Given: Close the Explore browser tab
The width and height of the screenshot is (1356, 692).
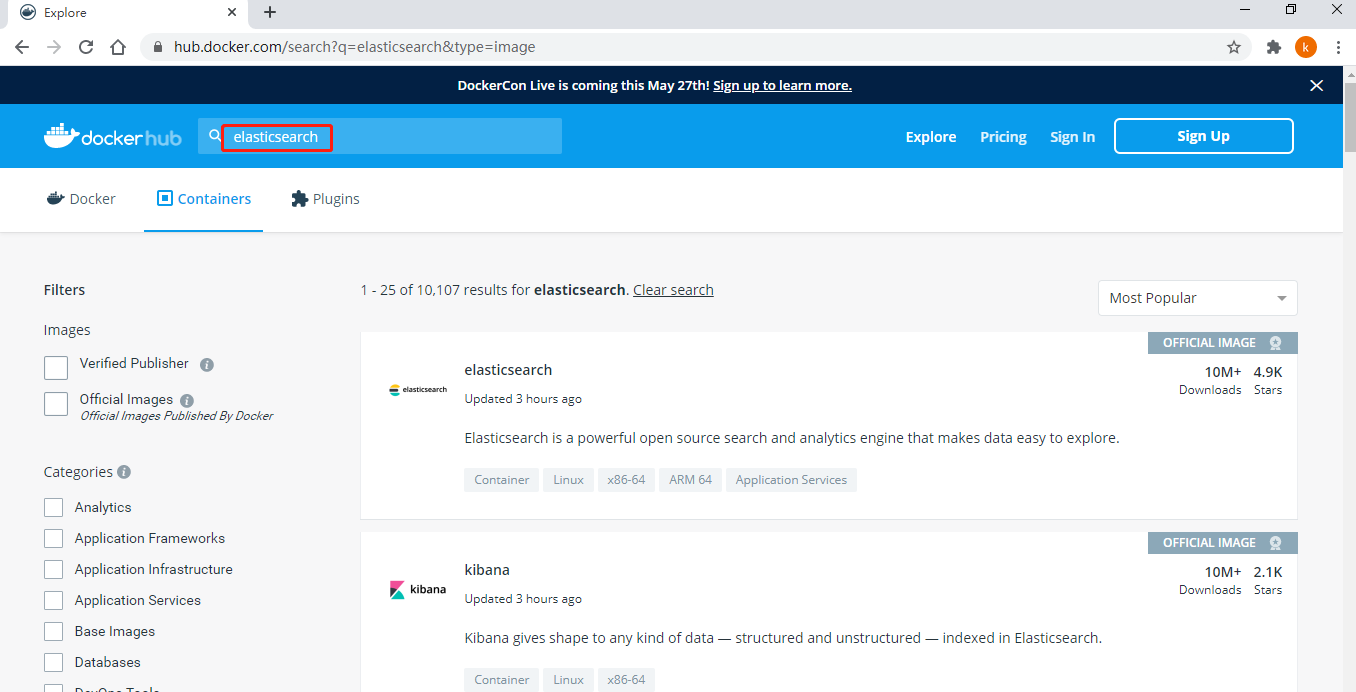Looking at the screenshot, I should (232, 12).
